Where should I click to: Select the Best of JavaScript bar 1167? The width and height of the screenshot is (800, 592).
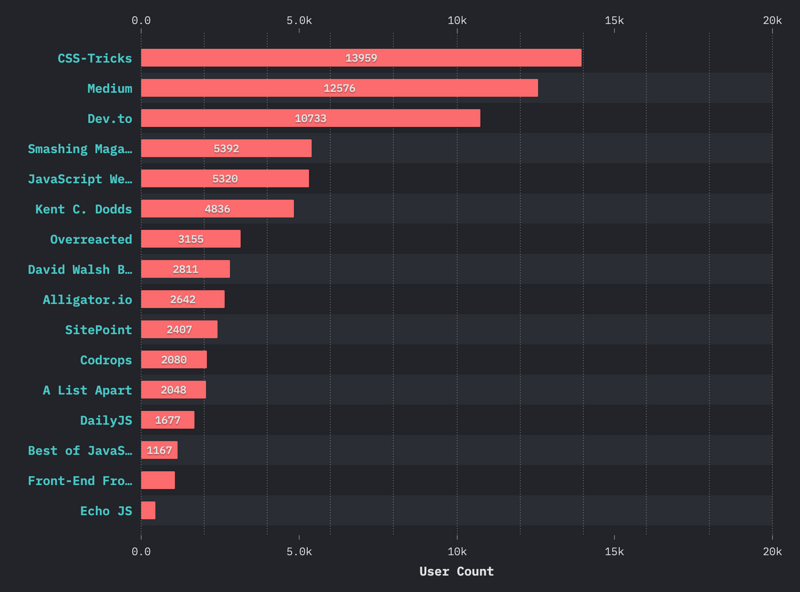[x=159, y=450]
